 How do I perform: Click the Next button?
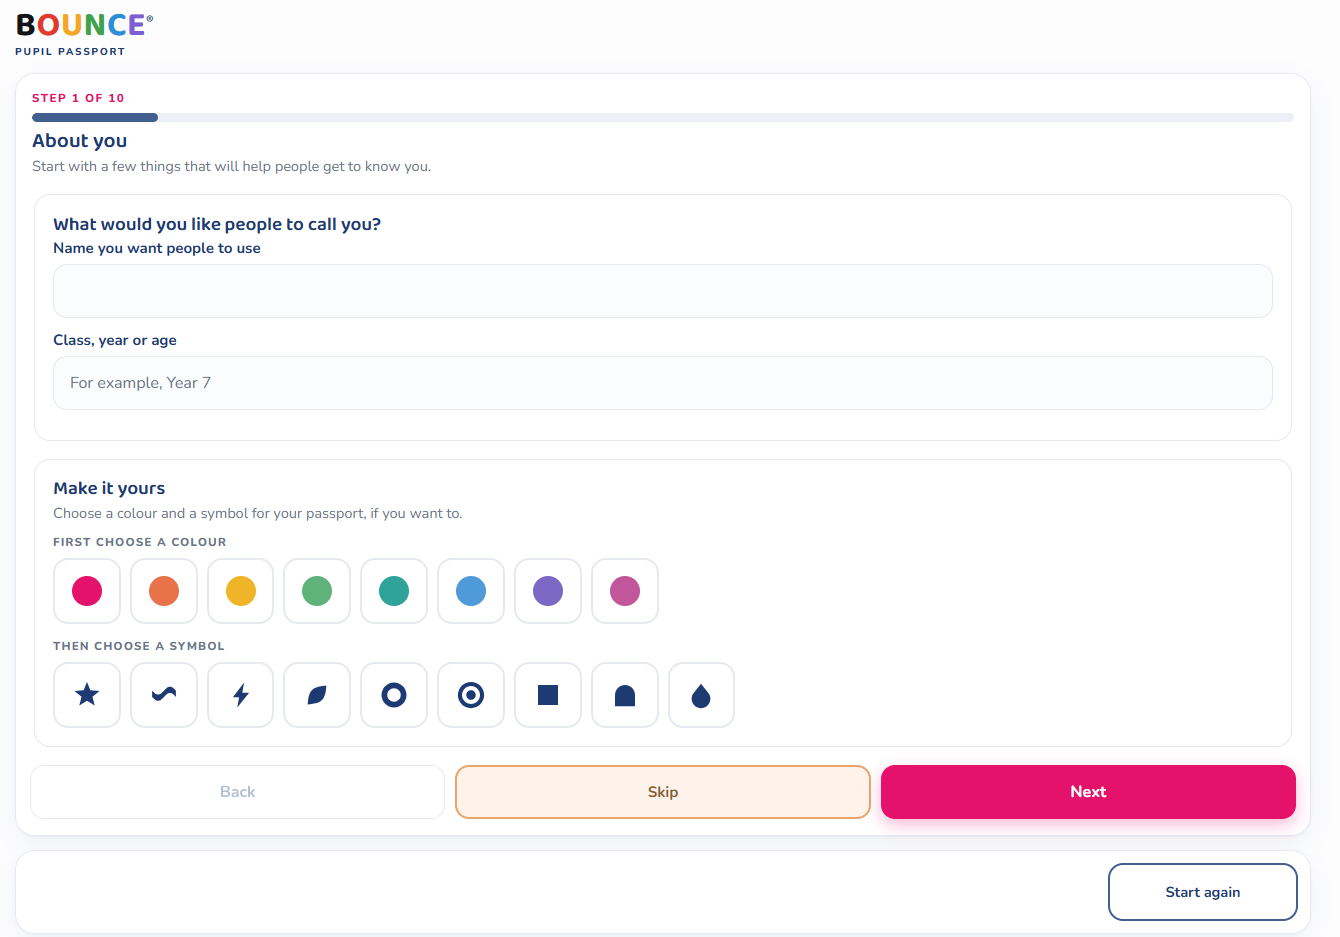pos(1088,792)
